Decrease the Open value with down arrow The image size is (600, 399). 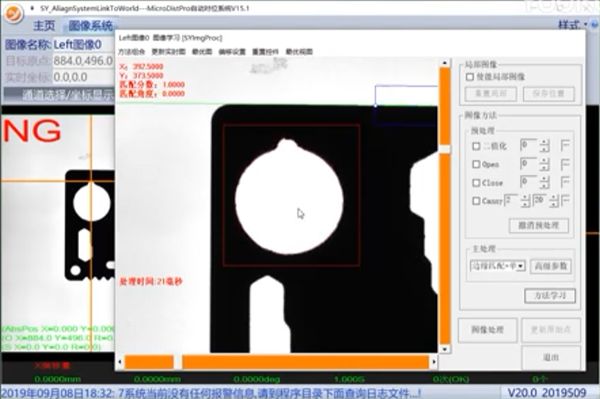coord(544,167)
